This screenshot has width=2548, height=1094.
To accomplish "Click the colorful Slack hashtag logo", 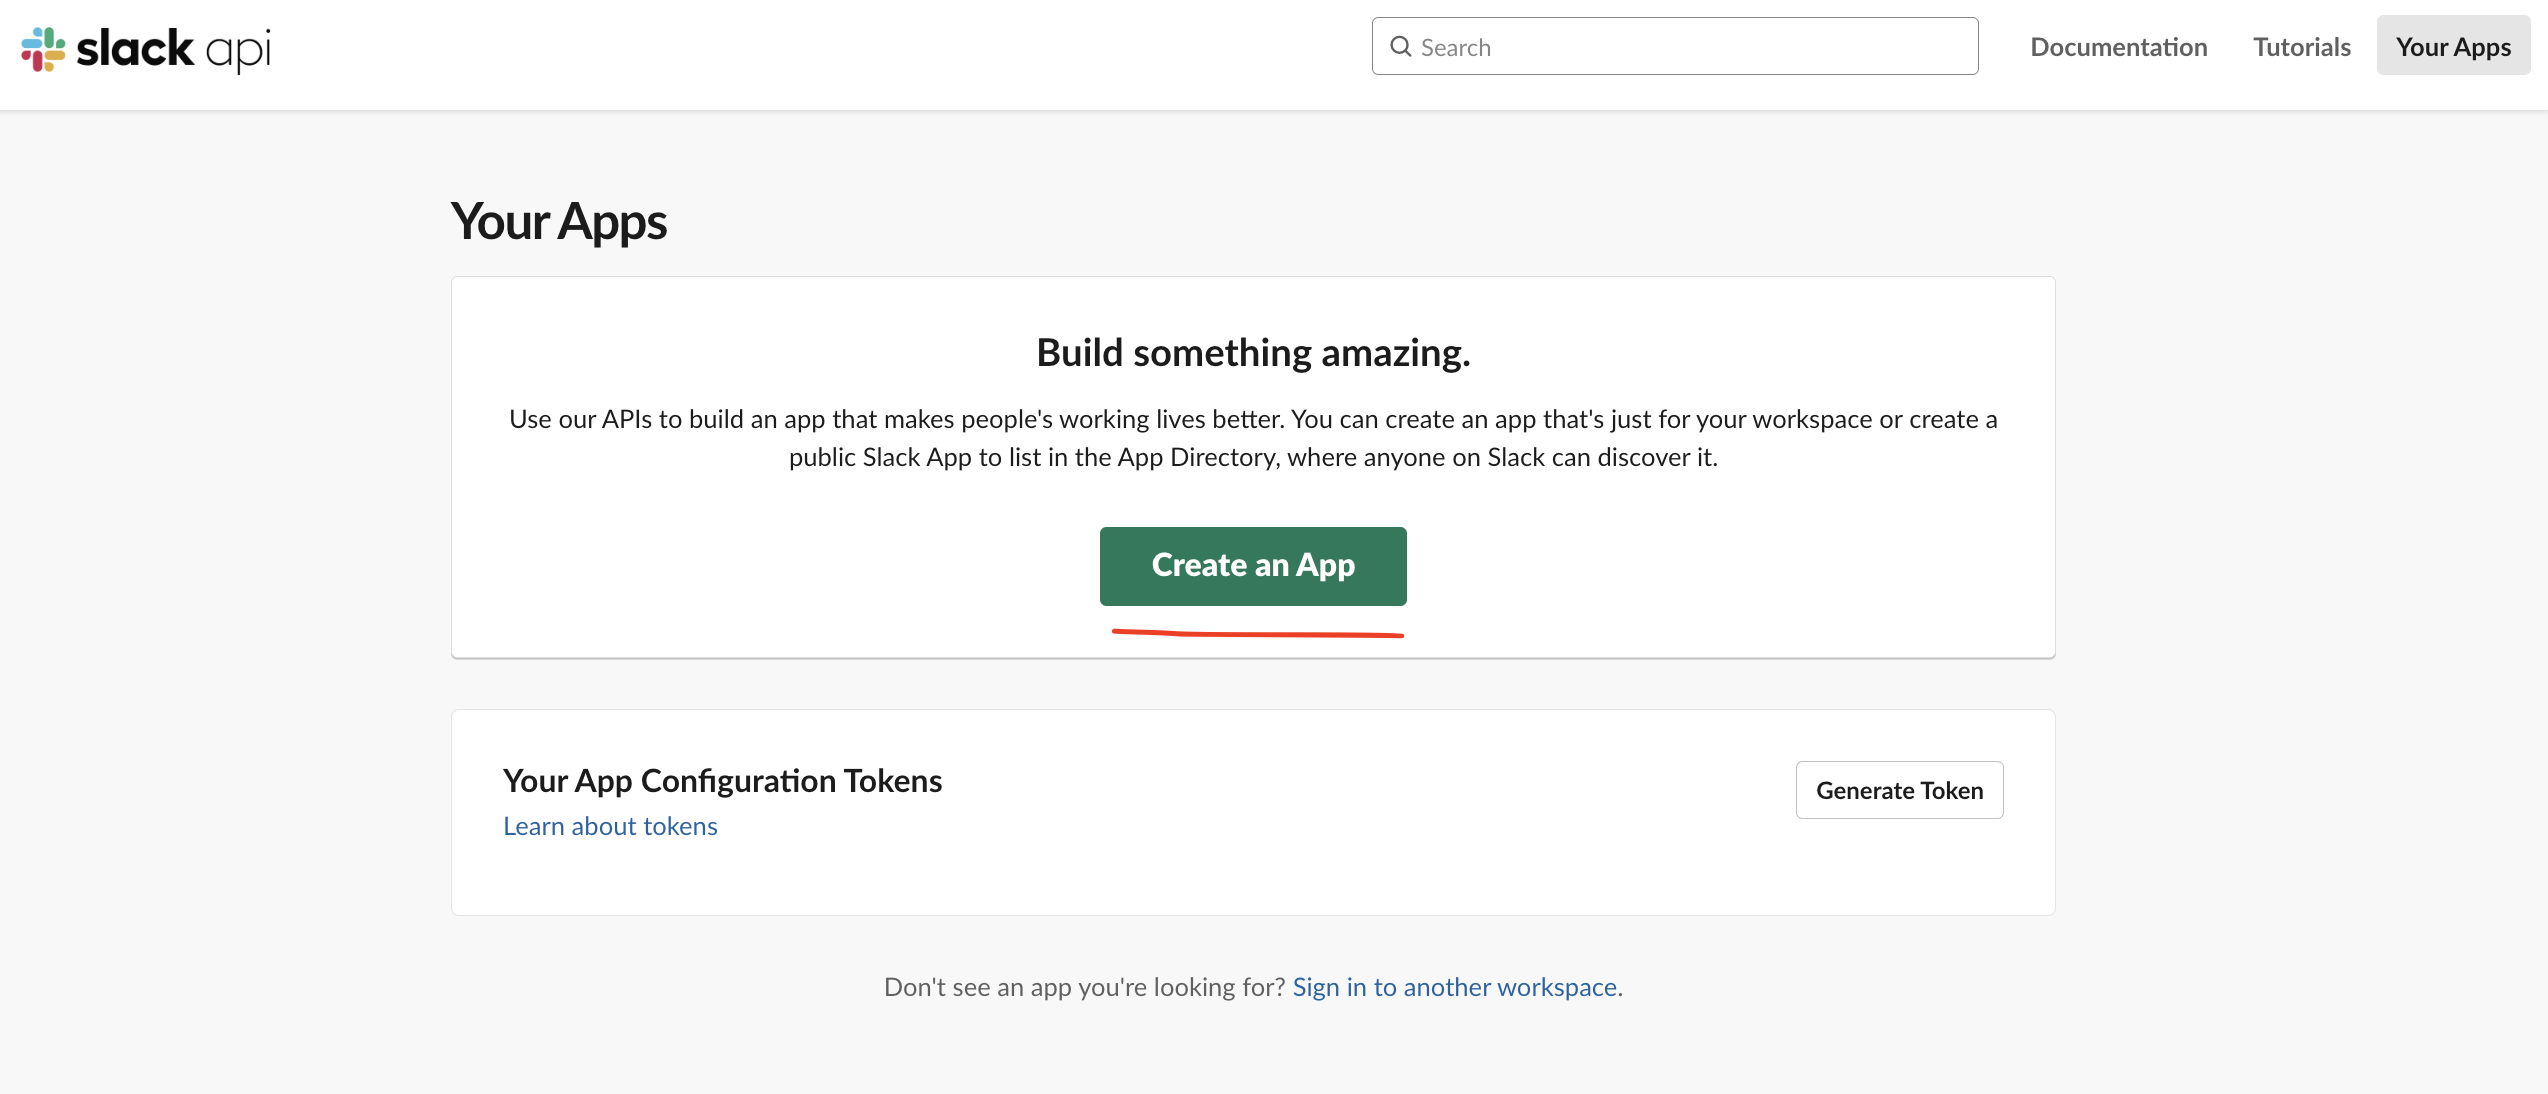I will 43,49.
